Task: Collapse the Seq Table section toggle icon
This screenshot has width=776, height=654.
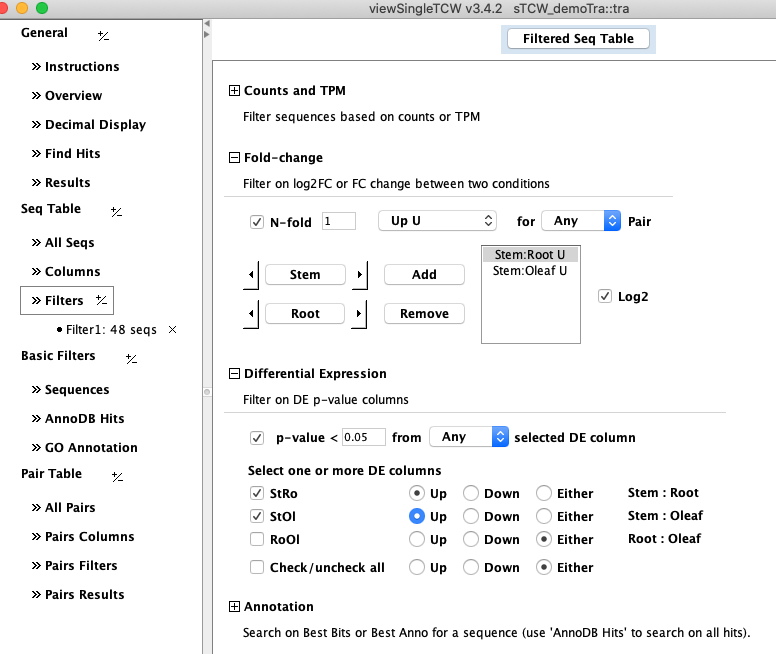Action: (116, 212)
